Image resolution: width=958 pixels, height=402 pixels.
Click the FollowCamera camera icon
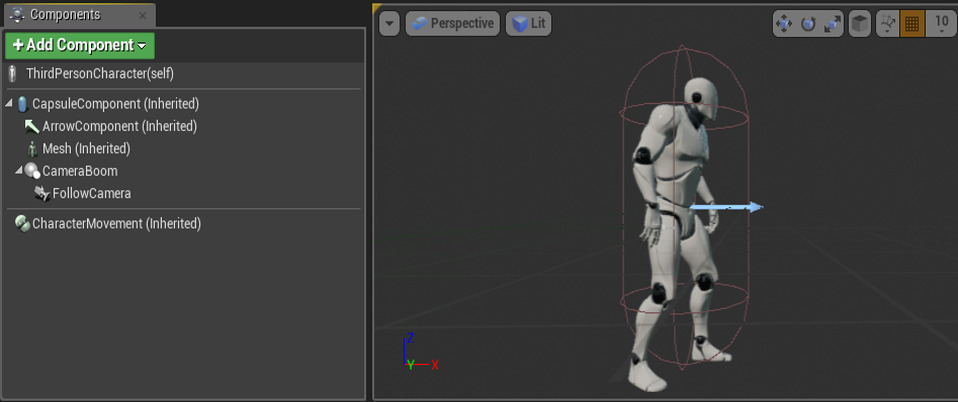pyautogui.click(x=43, y=194)
